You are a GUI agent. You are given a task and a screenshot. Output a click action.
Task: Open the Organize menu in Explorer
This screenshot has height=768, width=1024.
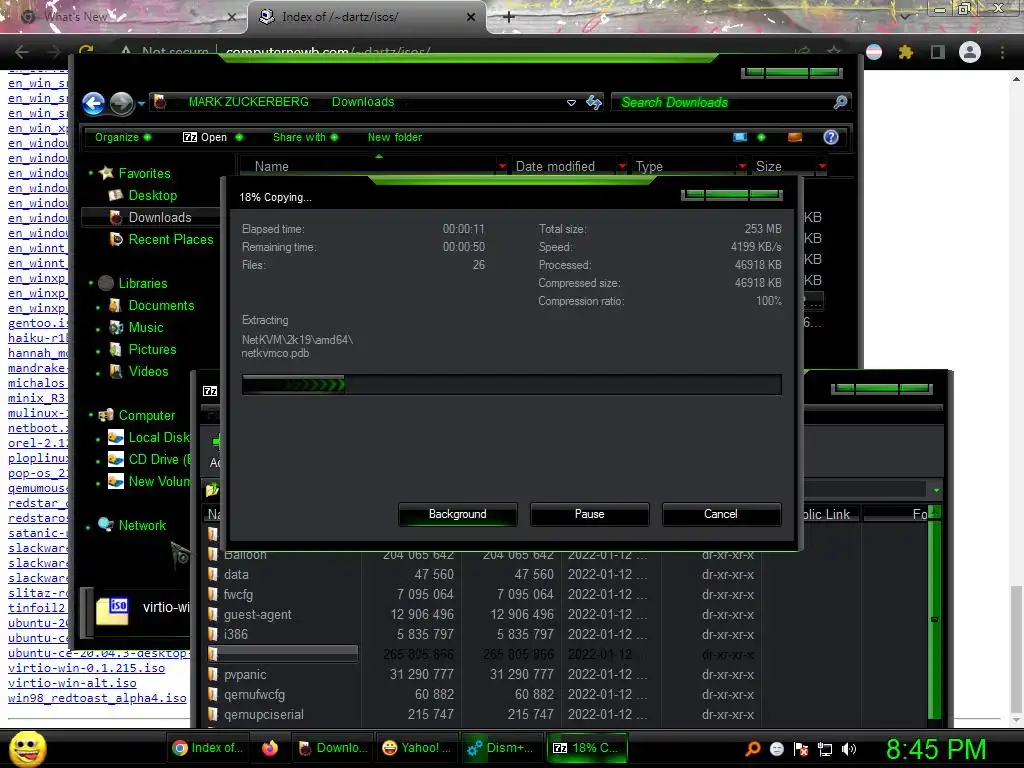(x=122, y=137)
